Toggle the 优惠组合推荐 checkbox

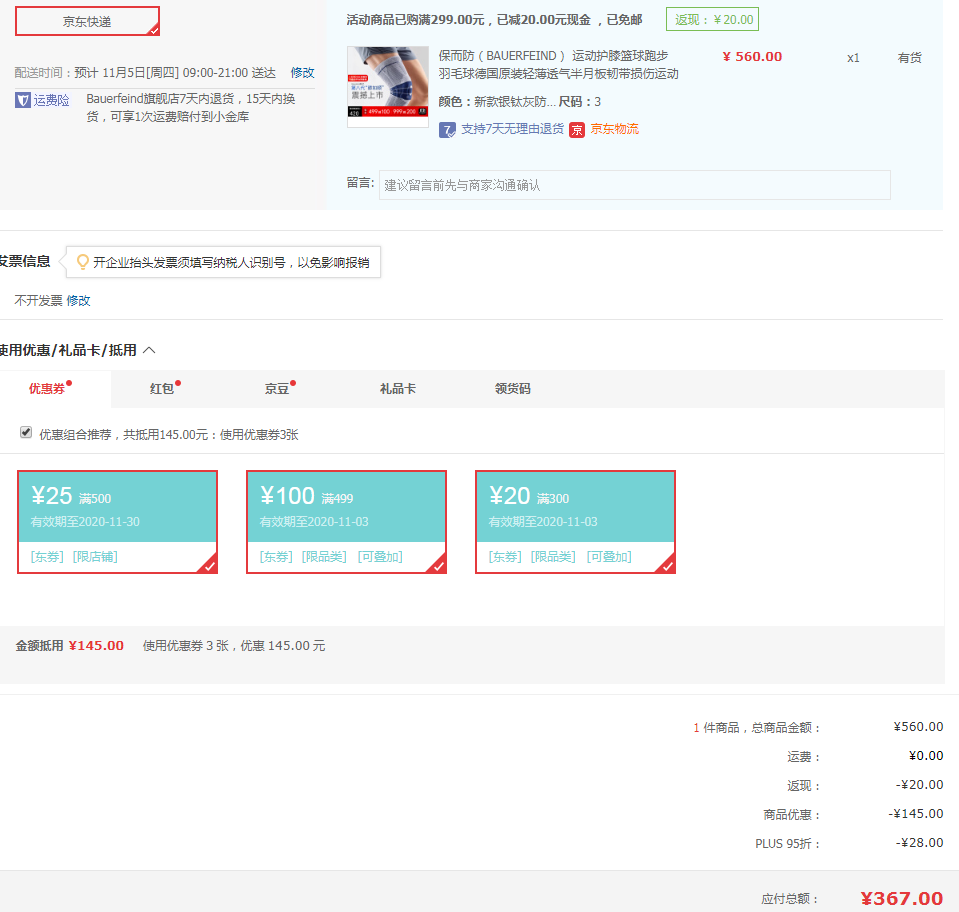[x=26, y=432]
